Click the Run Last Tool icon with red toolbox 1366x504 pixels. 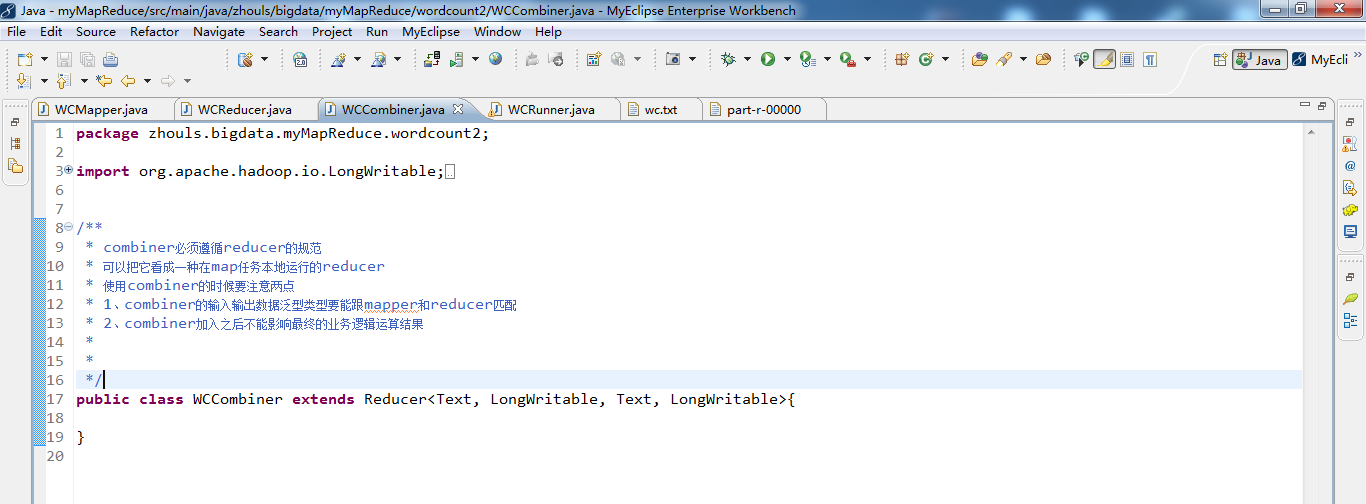[x=848, y=60]
